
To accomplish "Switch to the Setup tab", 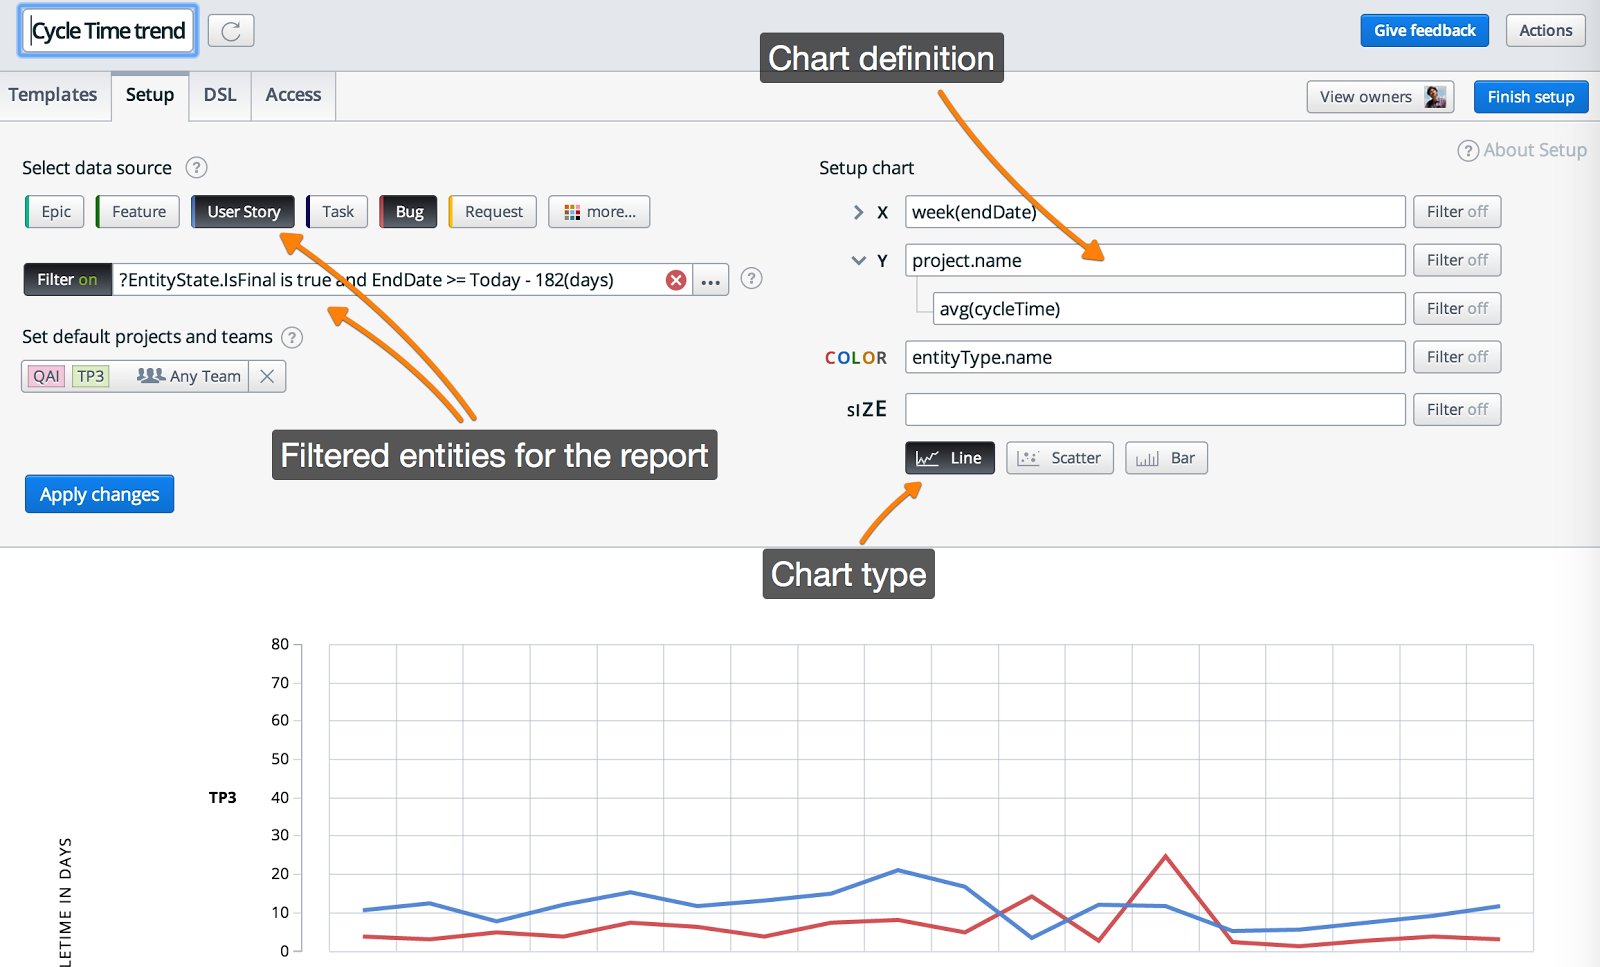I will (x=150, y=95).
